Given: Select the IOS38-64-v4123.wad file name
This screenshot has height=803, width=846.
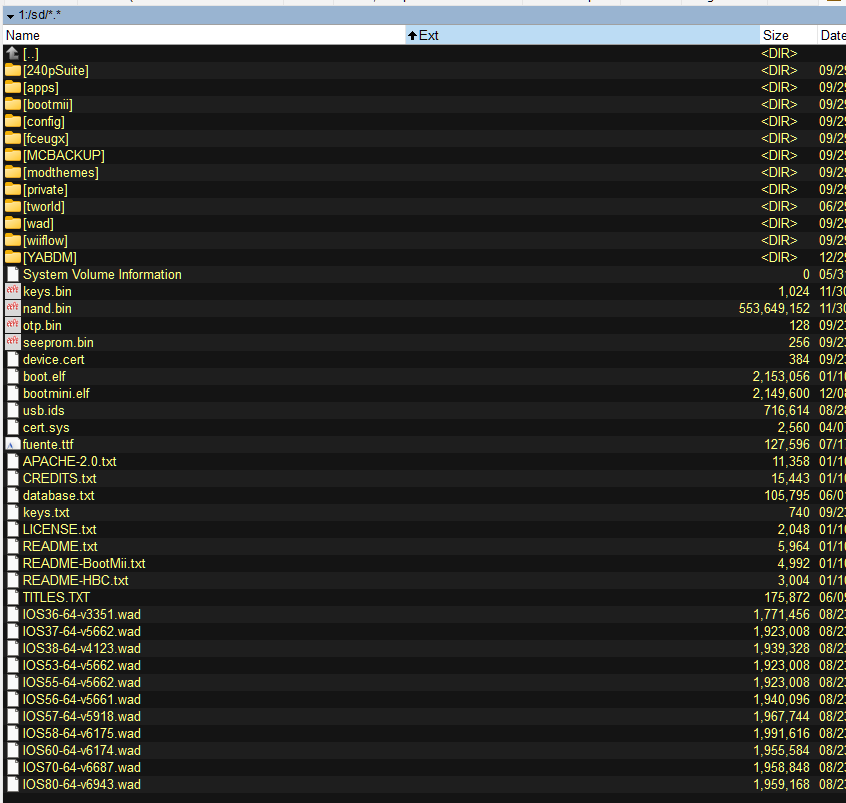Looking at the screenshot, I should click(81, 649).
